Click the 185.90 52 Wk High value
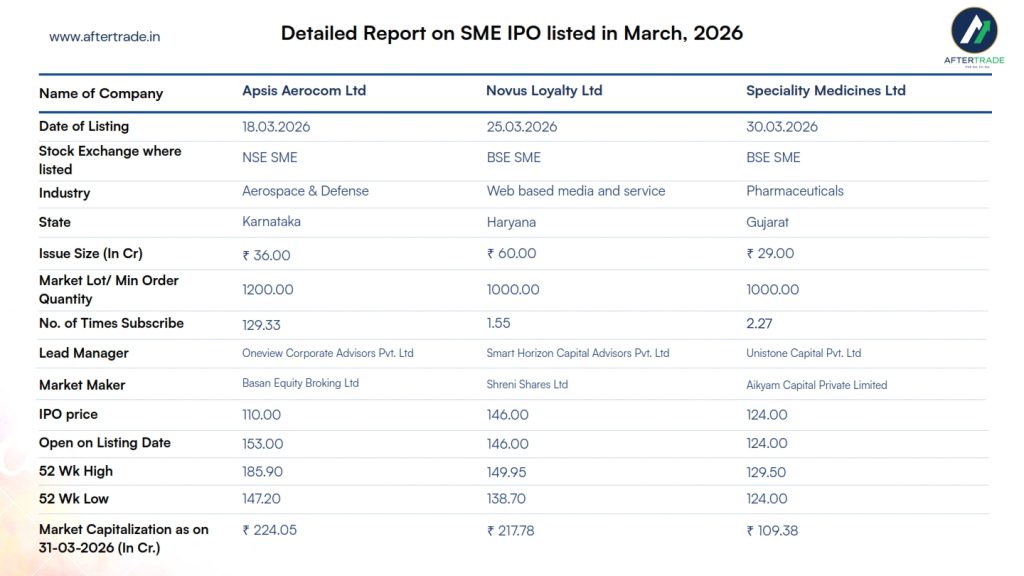Viewport: 1024px width, 576px height. 262,471
